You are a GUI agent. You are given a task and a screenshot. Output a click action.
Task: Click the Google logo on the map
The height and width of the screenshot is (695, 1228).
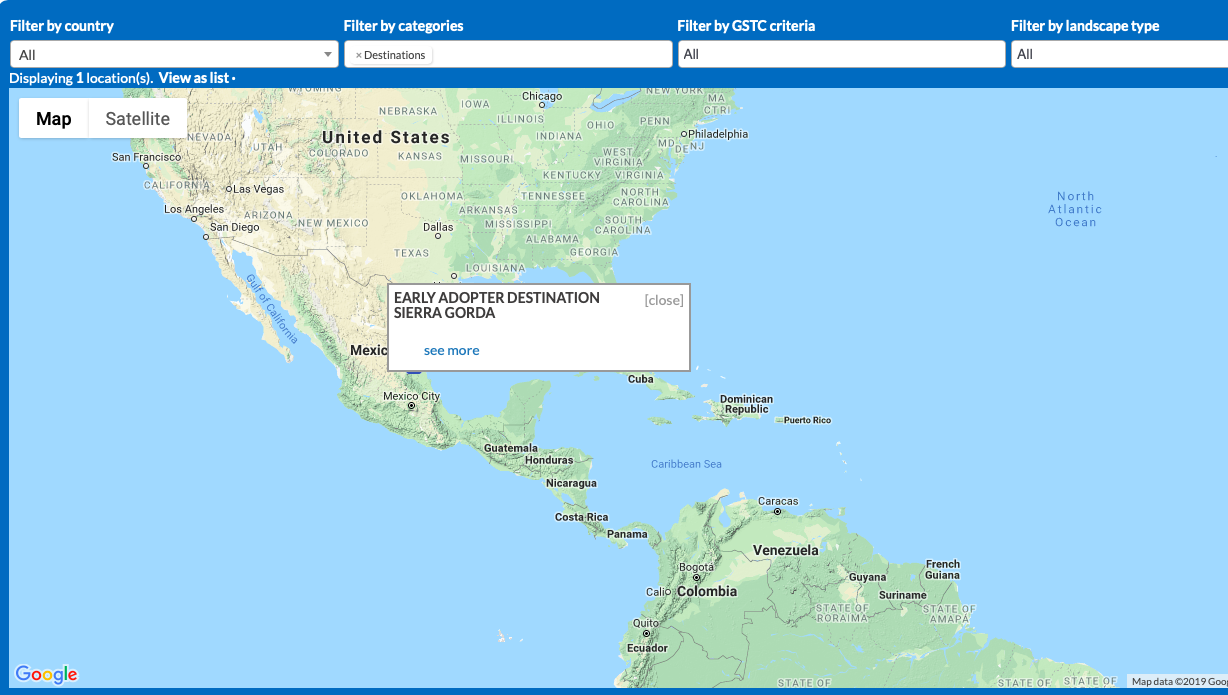[x=46, y=674]
